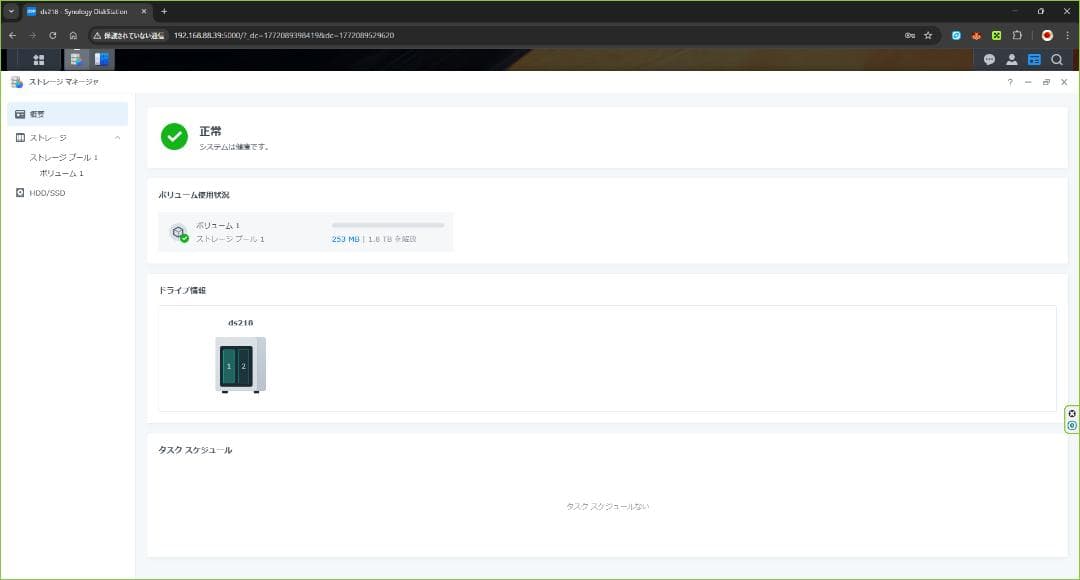Click the ストレージ マネージャ title icon
The height and width of the screenshot is (580, 1080).
17,82
